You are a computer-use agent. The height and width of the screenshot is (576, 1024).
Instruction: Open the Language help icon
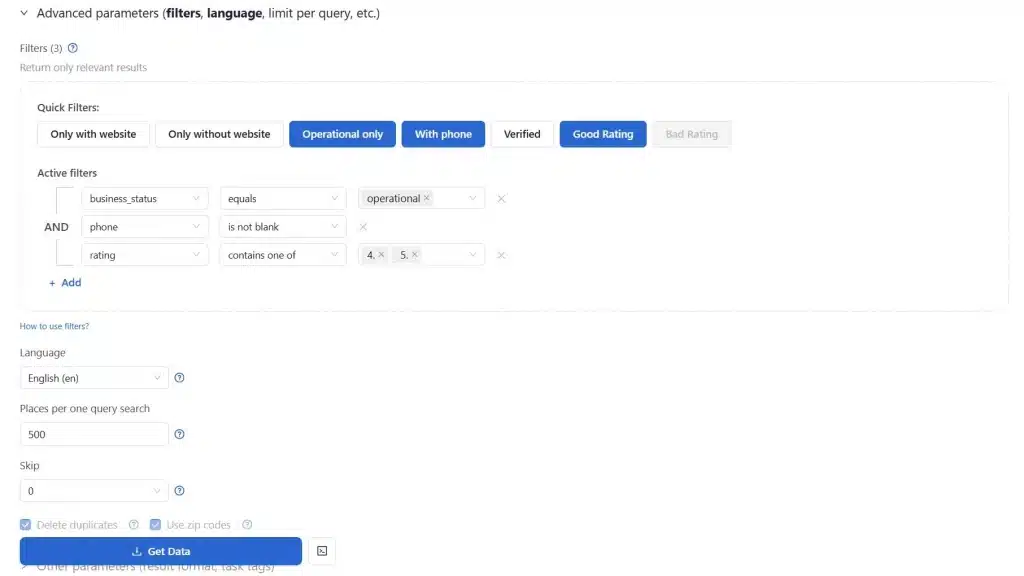[x=180, y=377]
